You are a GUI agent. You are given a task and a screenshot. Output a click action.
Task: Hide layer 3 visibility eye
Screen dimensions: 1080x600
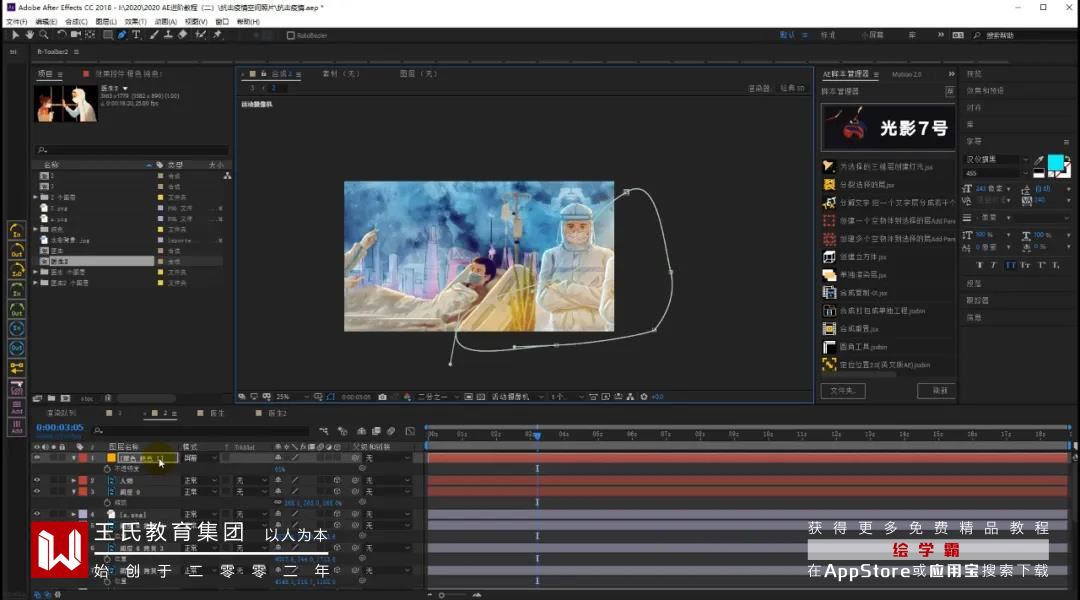coord(37,491)
